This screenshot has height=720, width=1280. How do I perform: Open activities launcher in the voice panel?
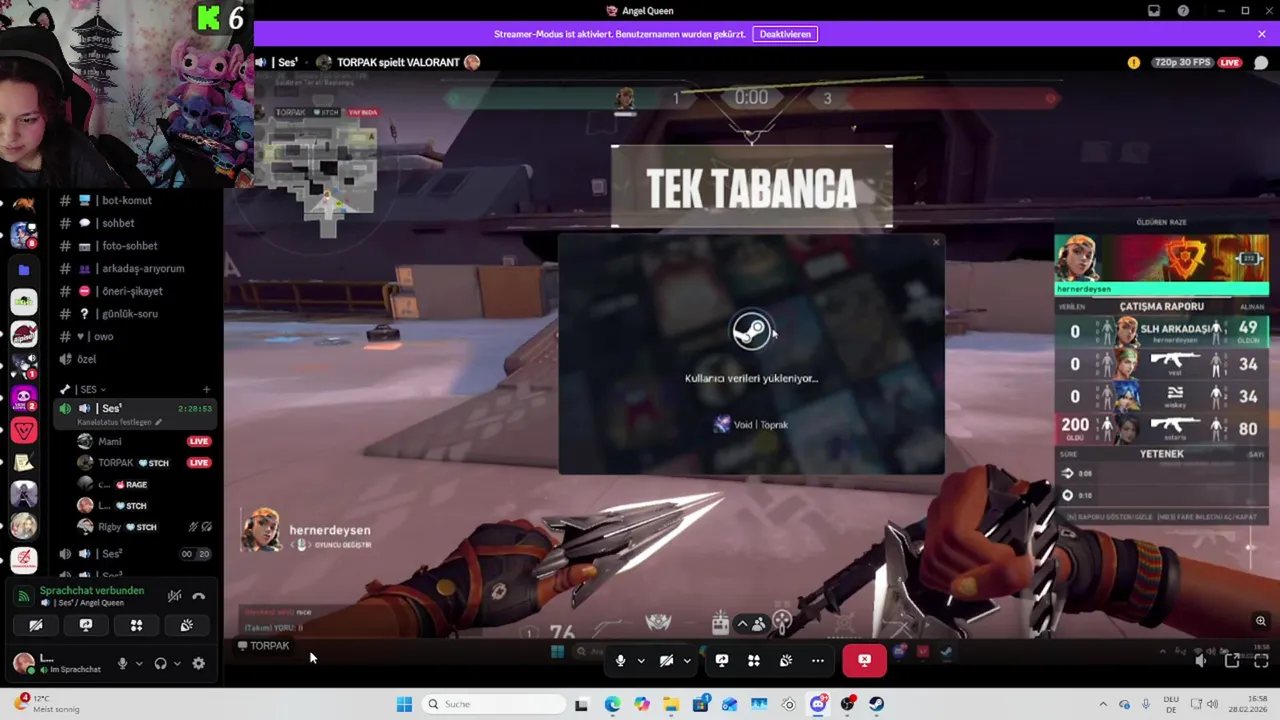click(x=136, y=625)
